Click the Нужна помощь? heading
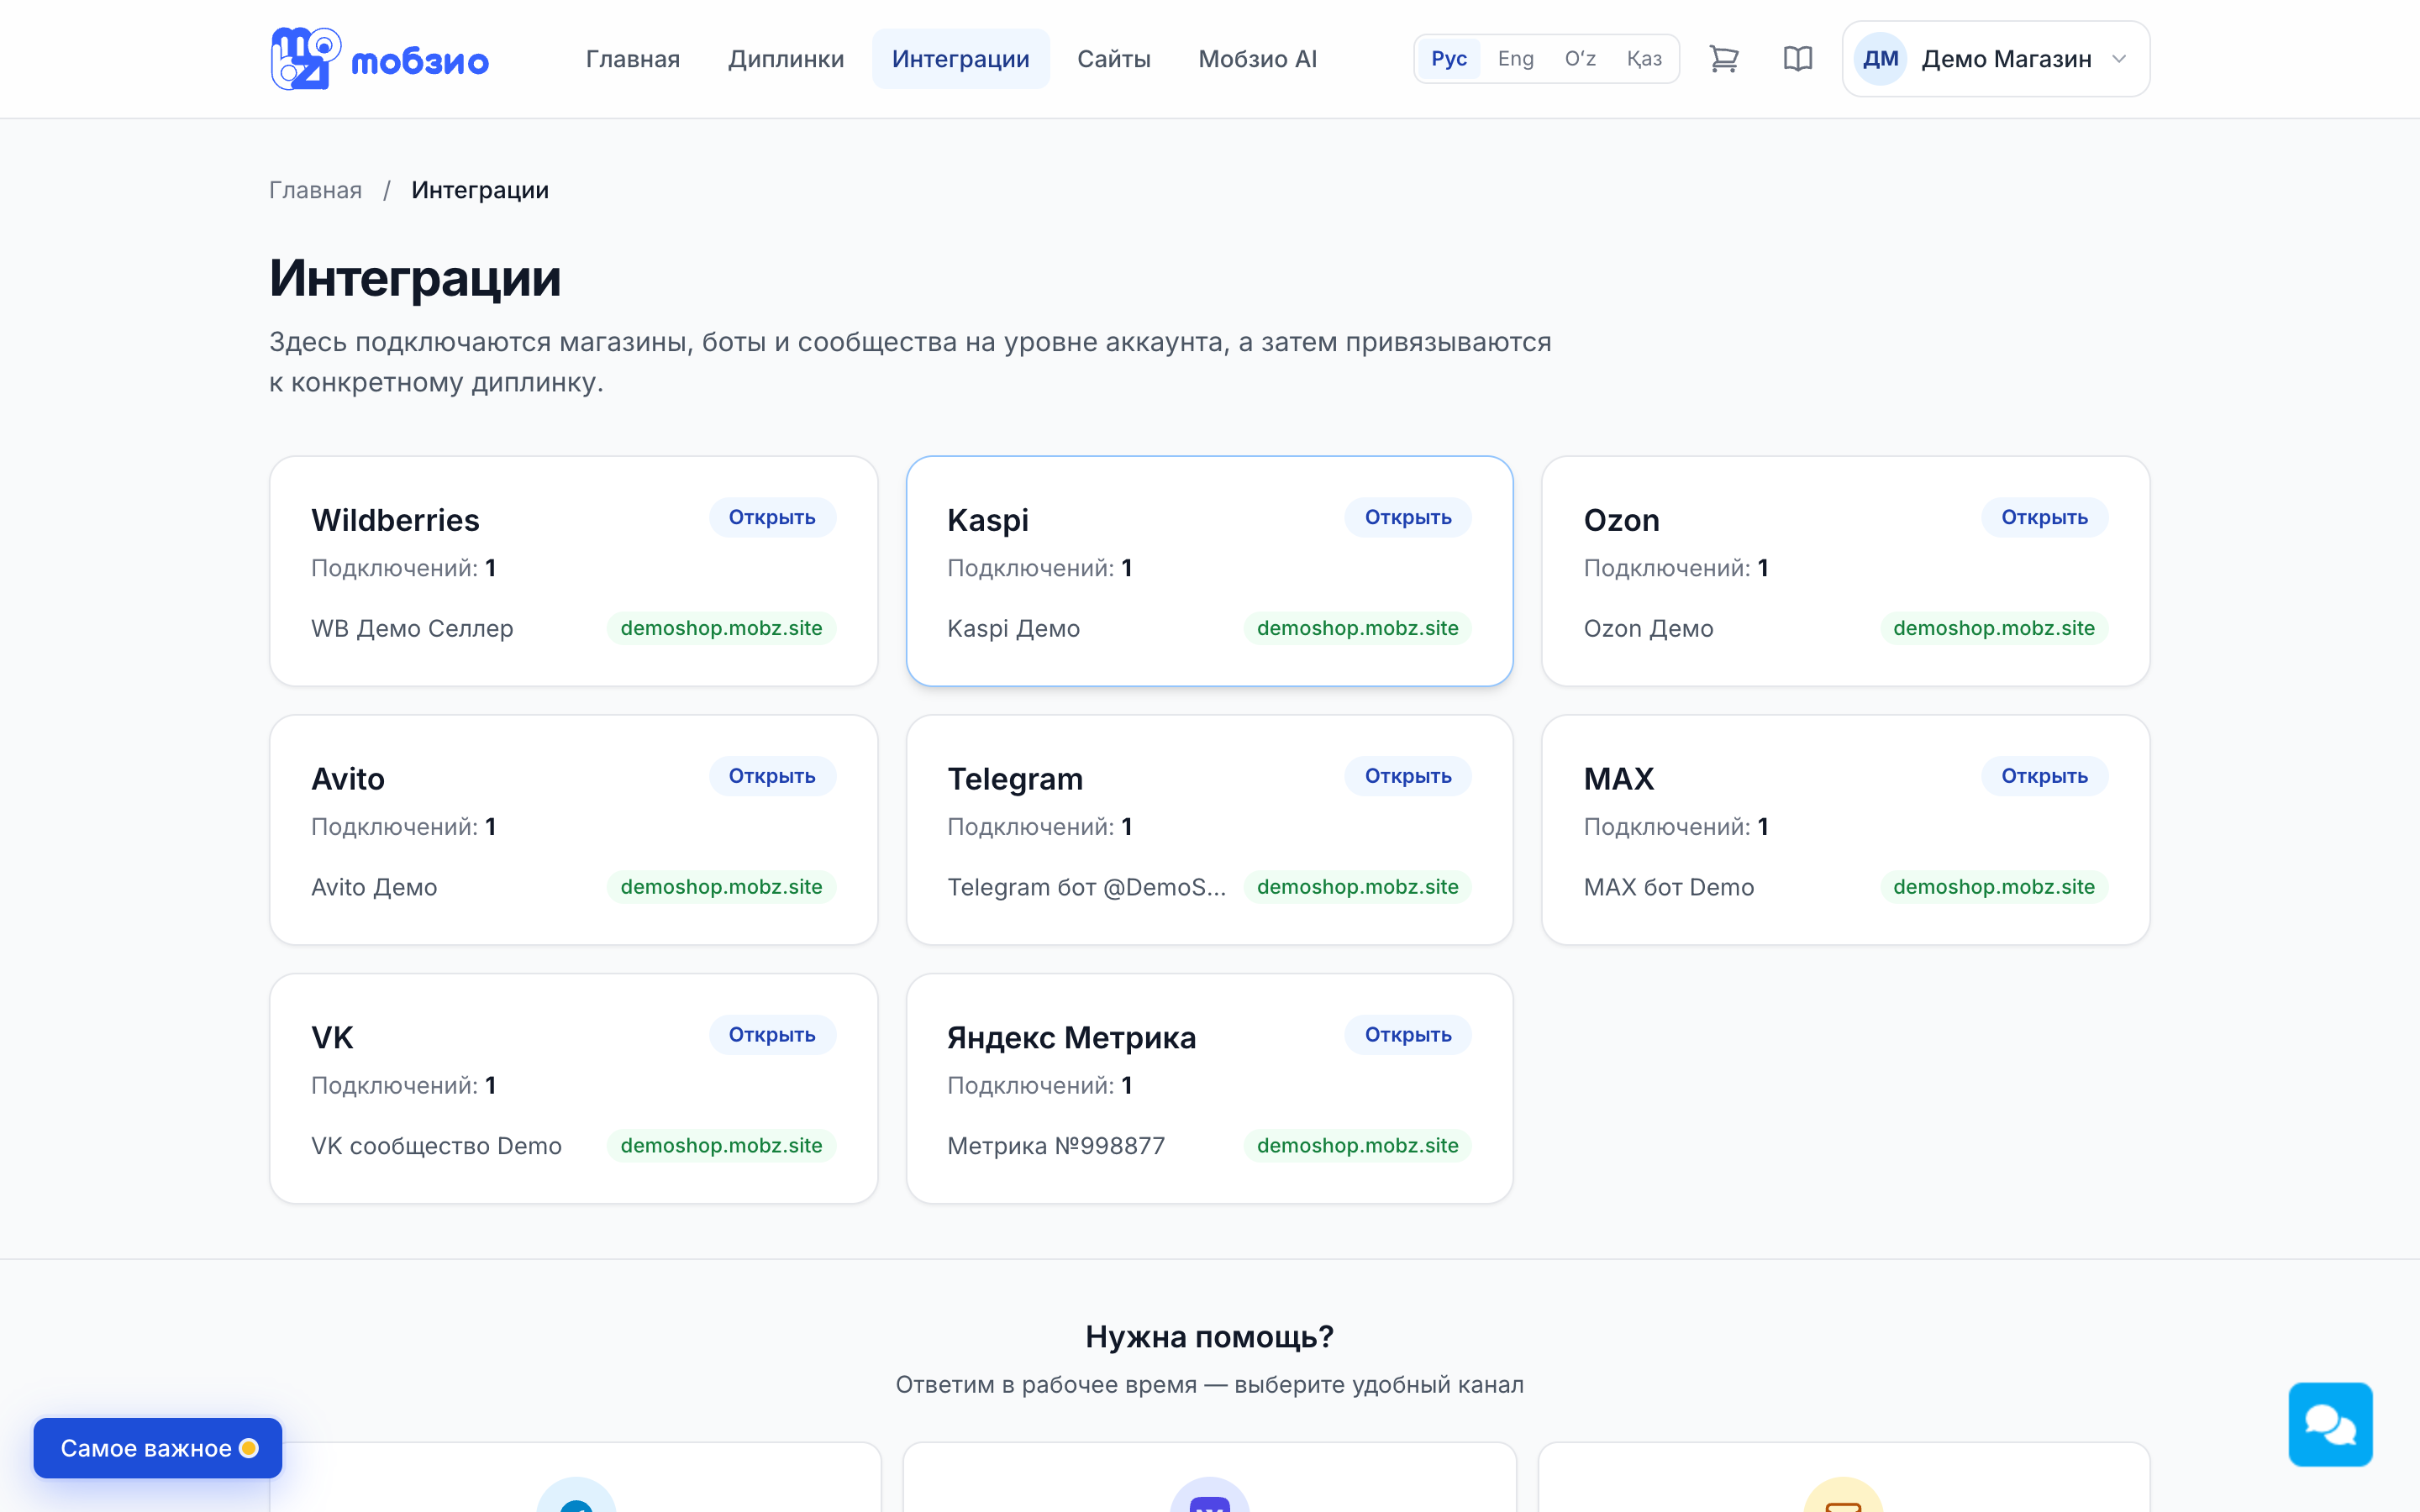The image size is (2420, 1512). click(1209, 1337)
